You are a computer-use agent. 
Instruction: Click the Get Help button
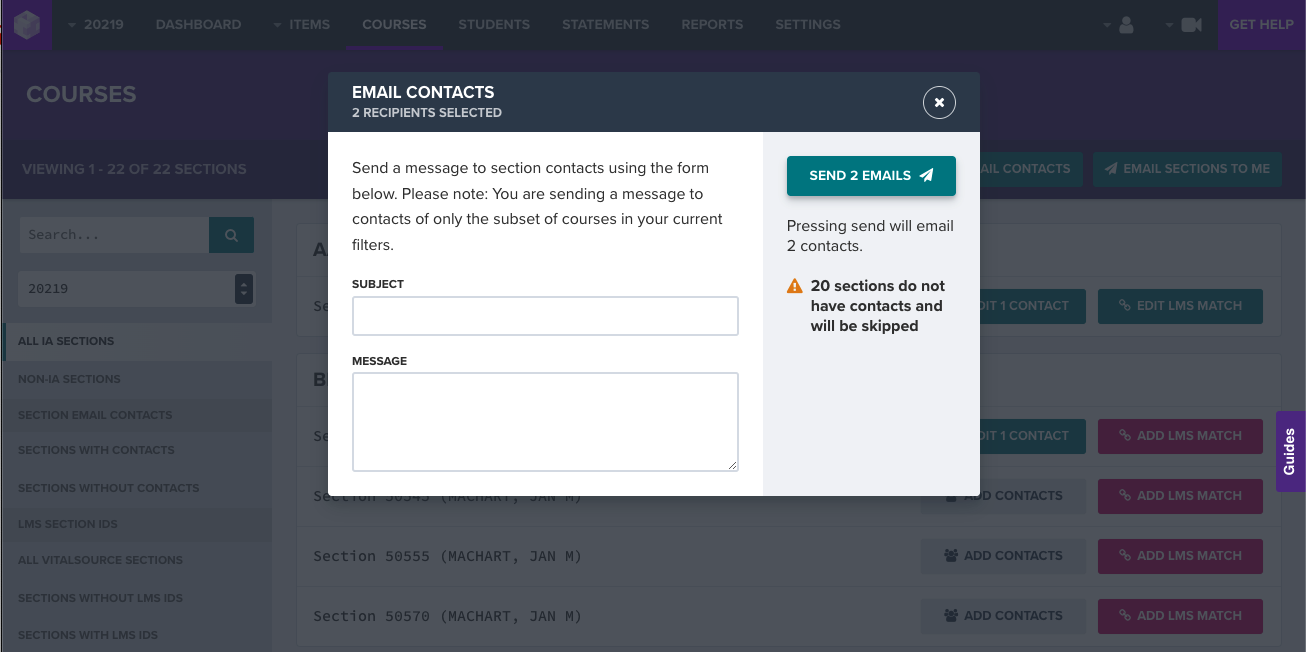coord(1261,25)
